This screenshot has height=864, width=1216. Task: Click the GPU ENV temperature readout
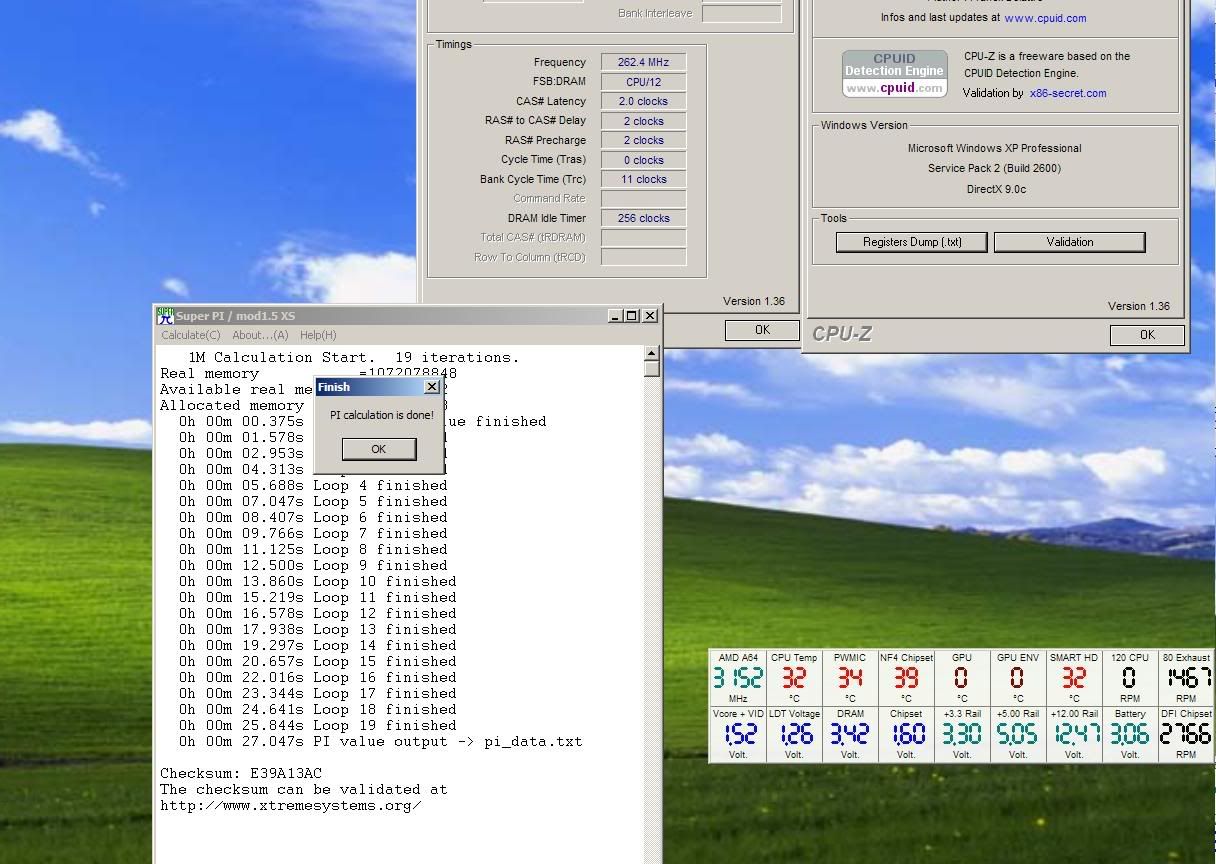(x=1018, y=678)
